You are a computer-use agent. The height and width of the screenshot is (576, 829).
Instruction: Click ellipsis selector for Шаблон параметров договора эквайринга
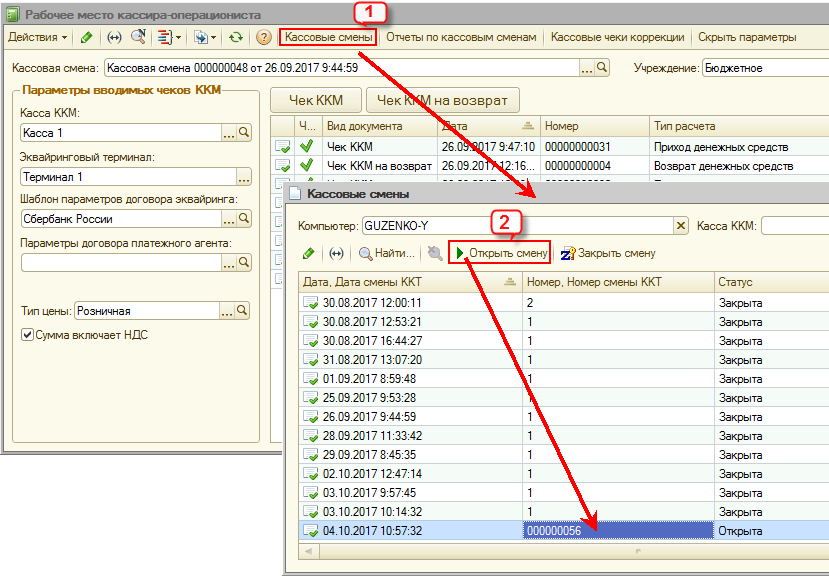tap(228, 219)
